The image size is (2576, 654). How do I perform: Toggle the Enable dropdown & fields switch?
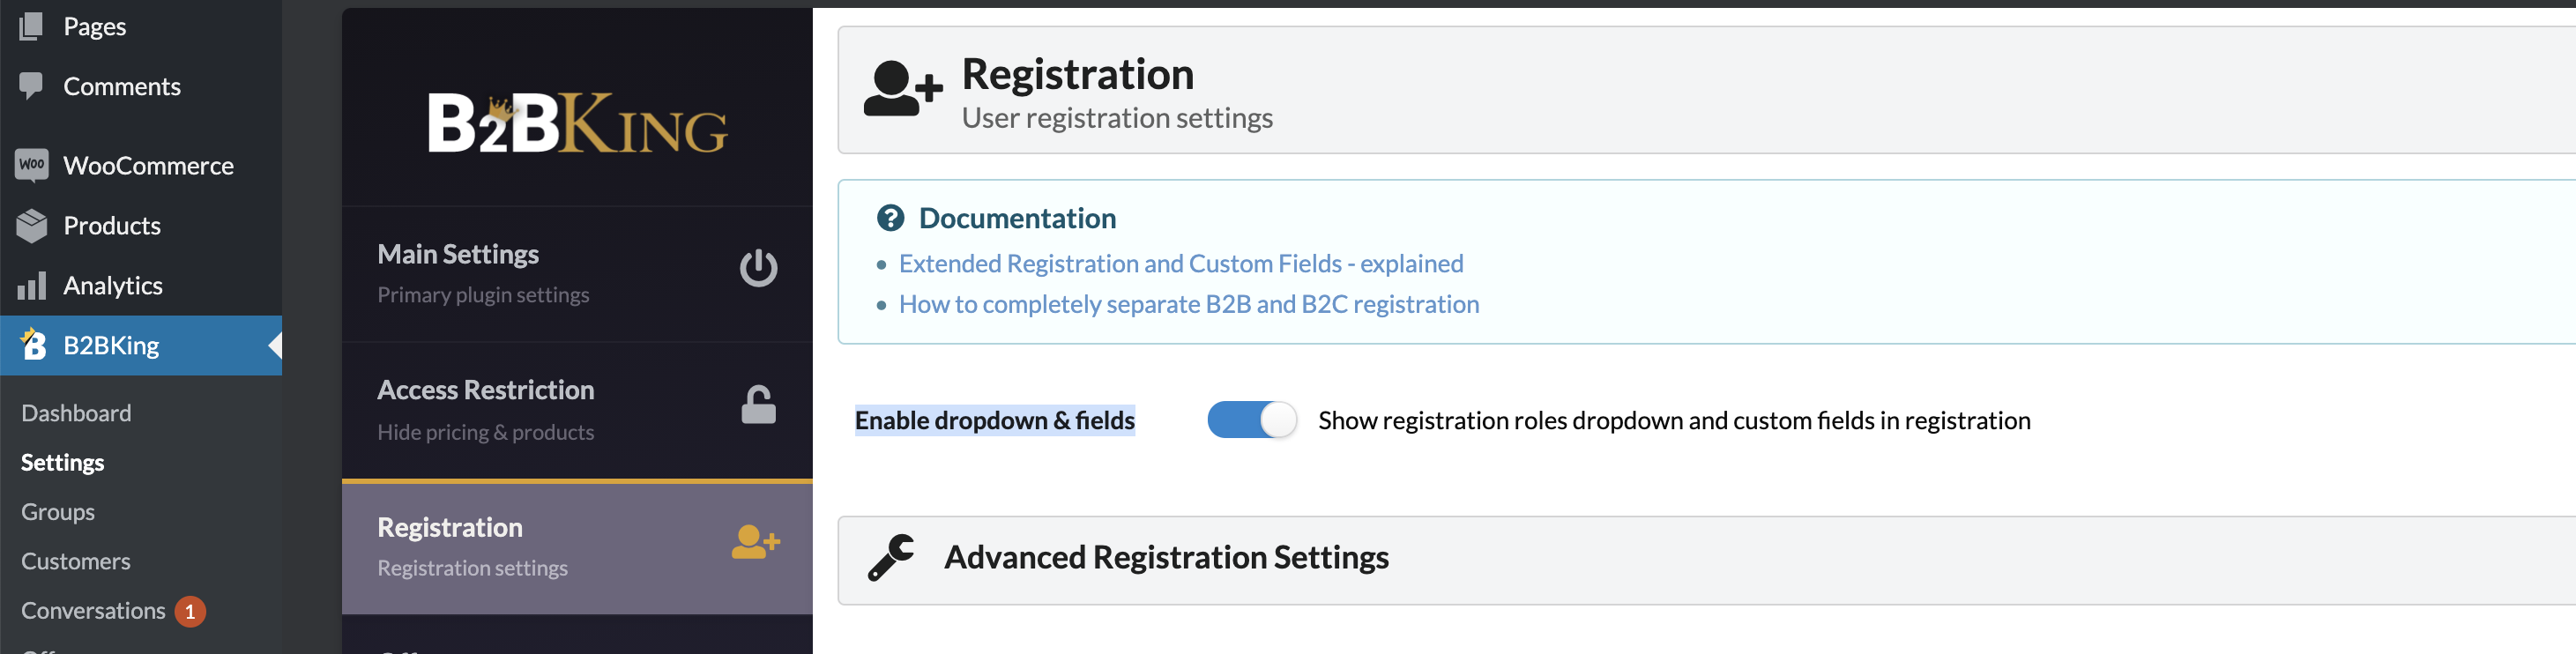[1251, 420]
